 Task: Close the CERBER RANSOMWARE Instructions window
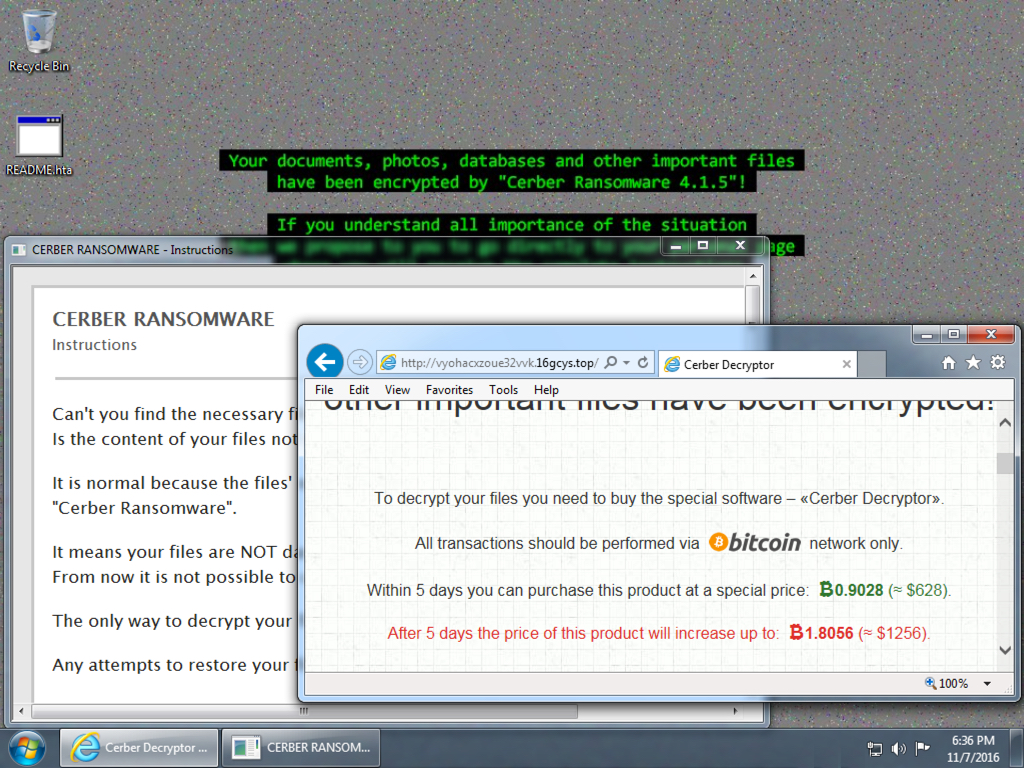click(x=740, y=246)
